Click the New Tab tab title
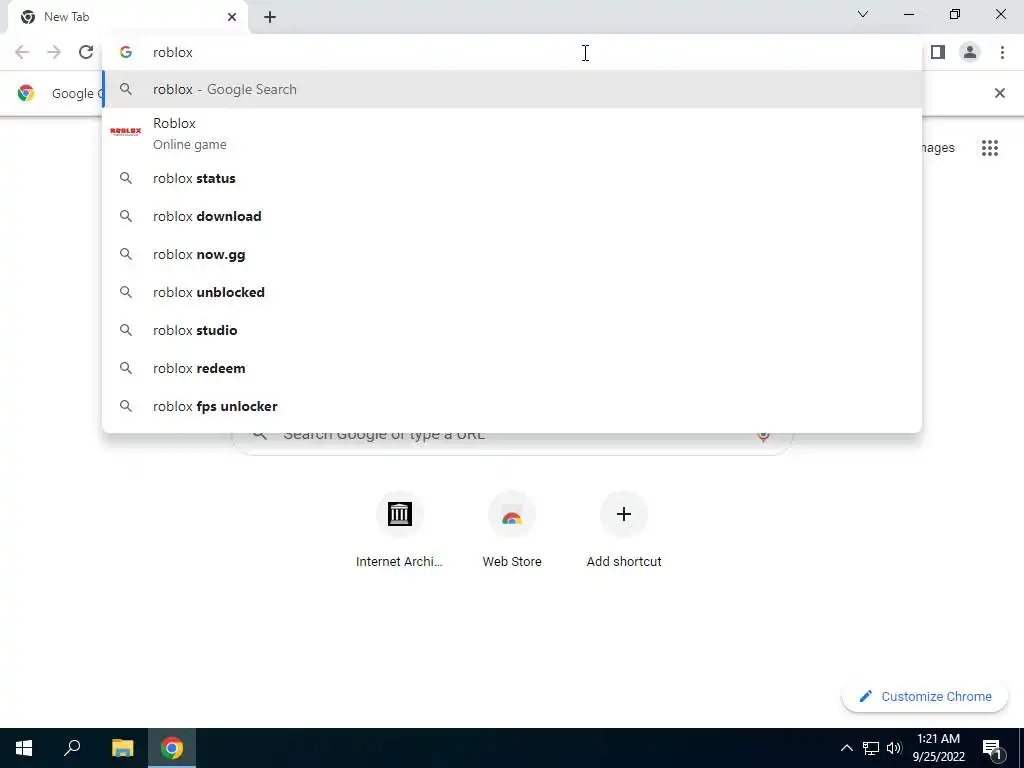Screen dimensions: 1024x768 coord(67,17)
